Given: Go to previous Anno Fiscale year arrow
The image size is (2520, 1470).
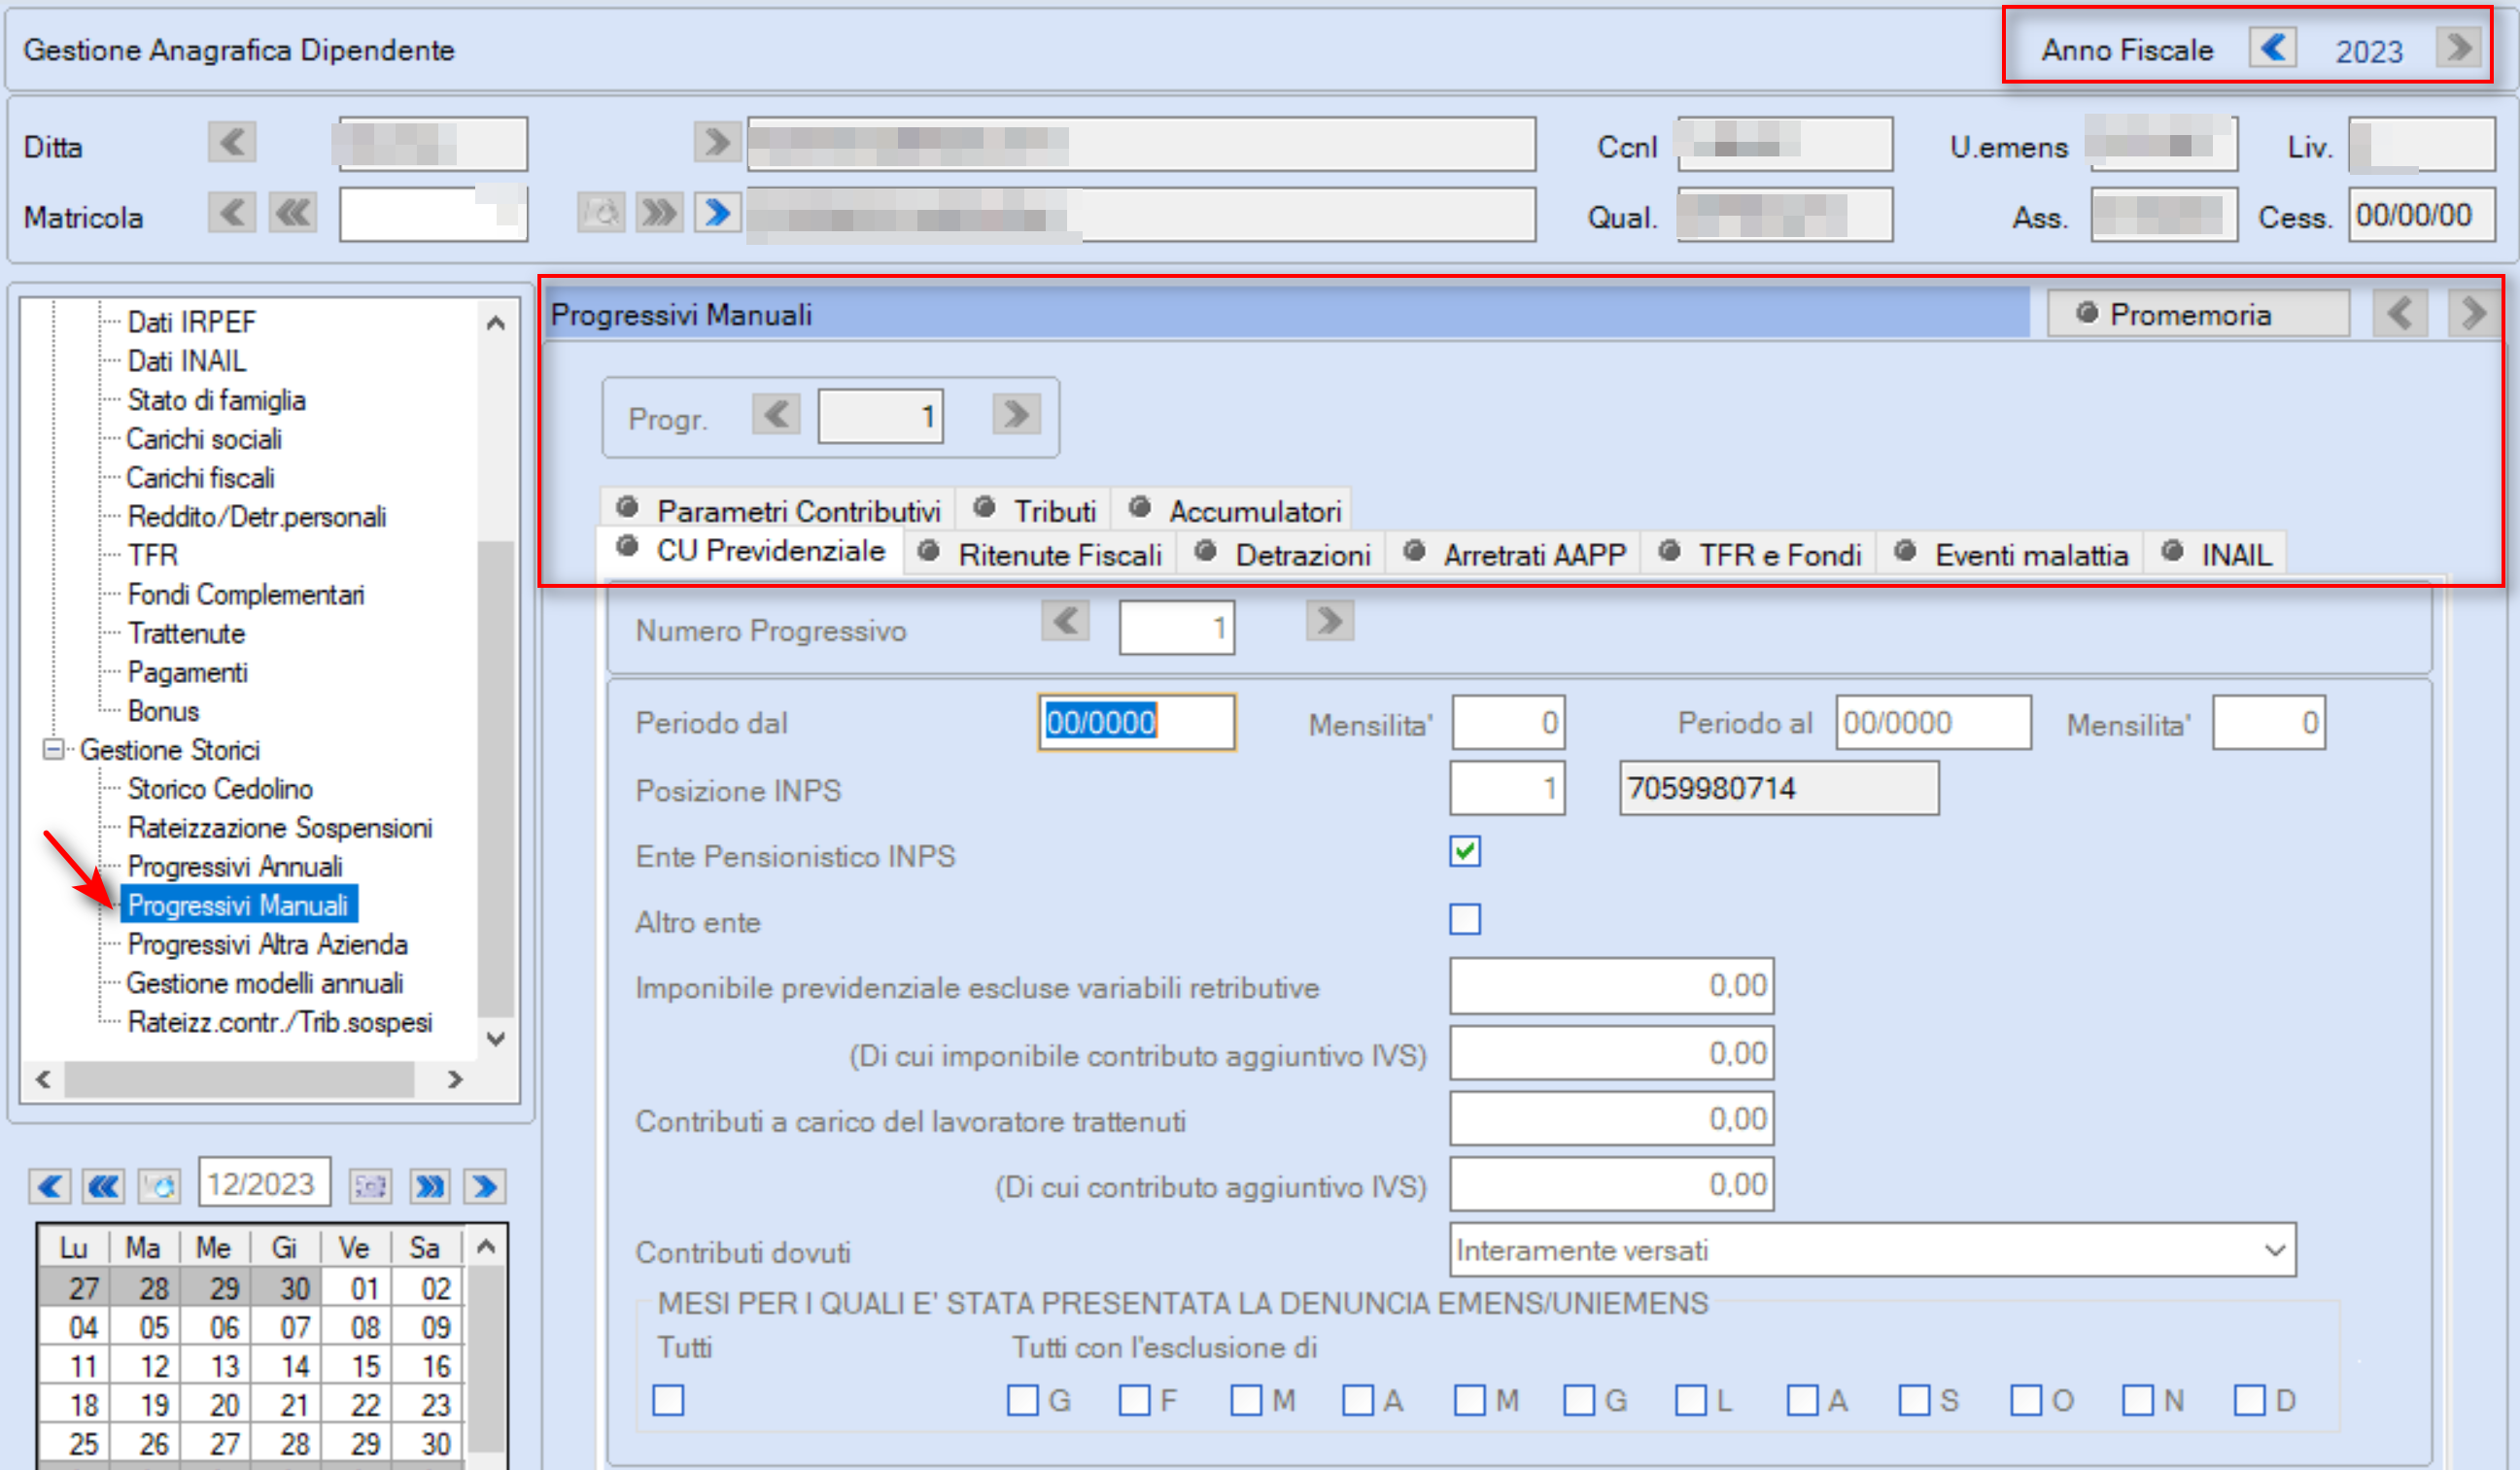Looking at the screenshot, I should click(x=2272, y=48).
